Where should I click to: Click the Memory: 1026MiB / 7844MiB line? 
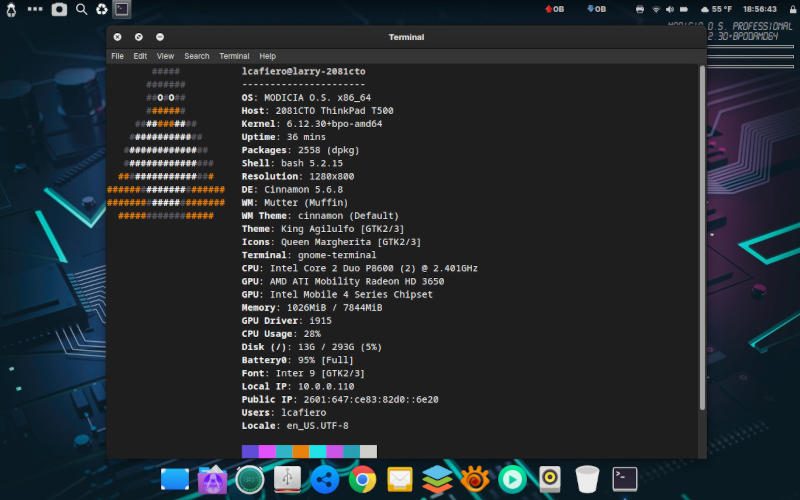coord(312,308)
